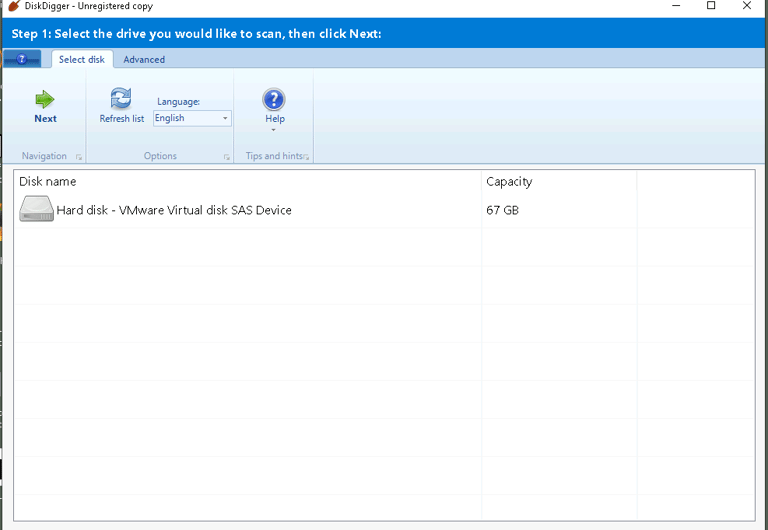Click the DiskDigger app icon in title bar
Image resolution: width=768 pixels, height=530 pixels.
coord(14,6)
